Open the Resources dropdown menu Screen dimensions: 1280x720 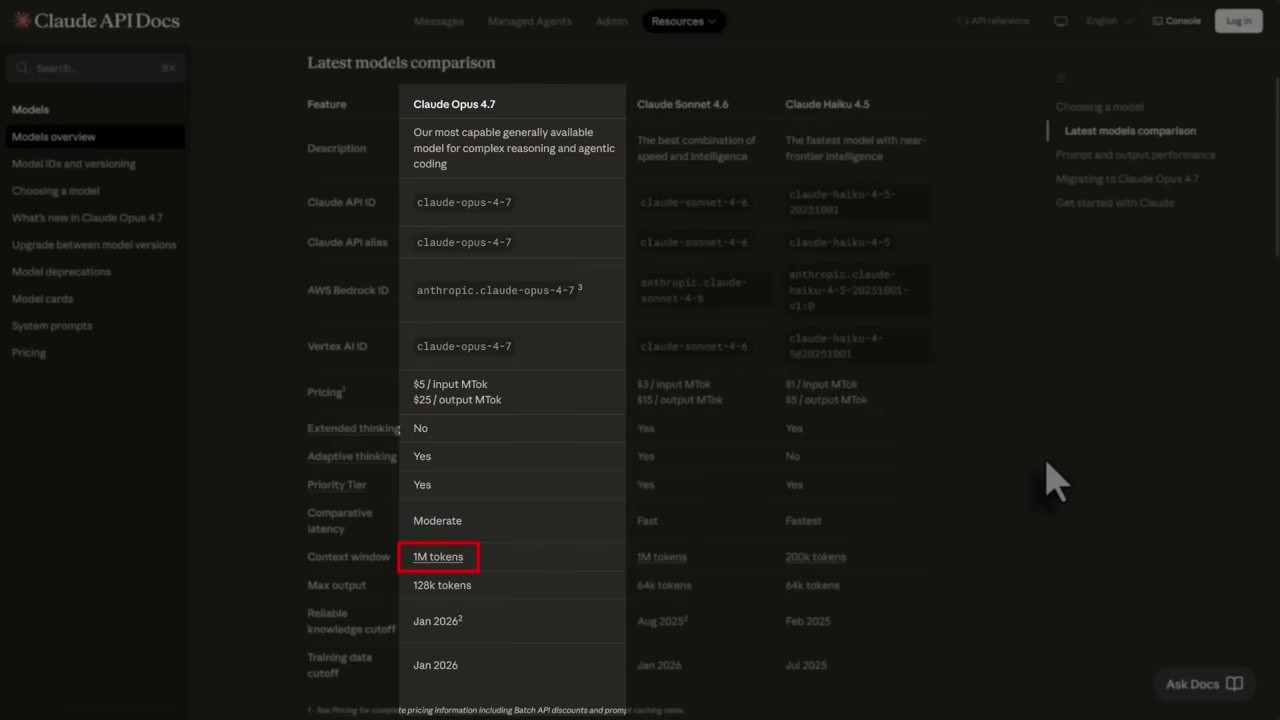point(684,21)
